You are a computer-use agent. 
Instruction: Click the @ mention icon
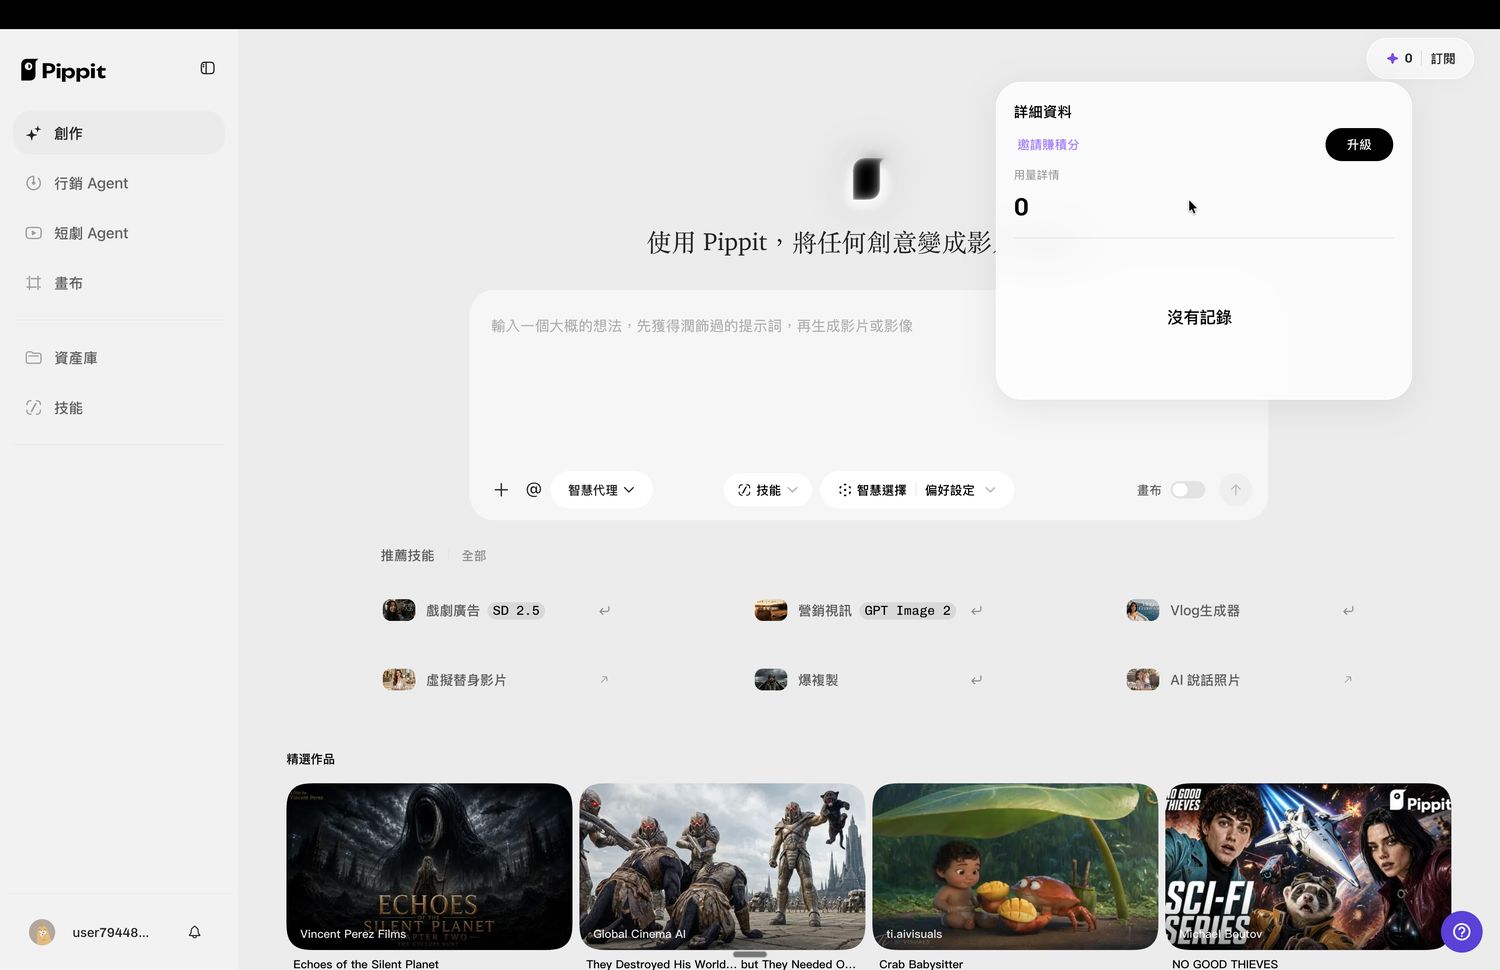534,490
